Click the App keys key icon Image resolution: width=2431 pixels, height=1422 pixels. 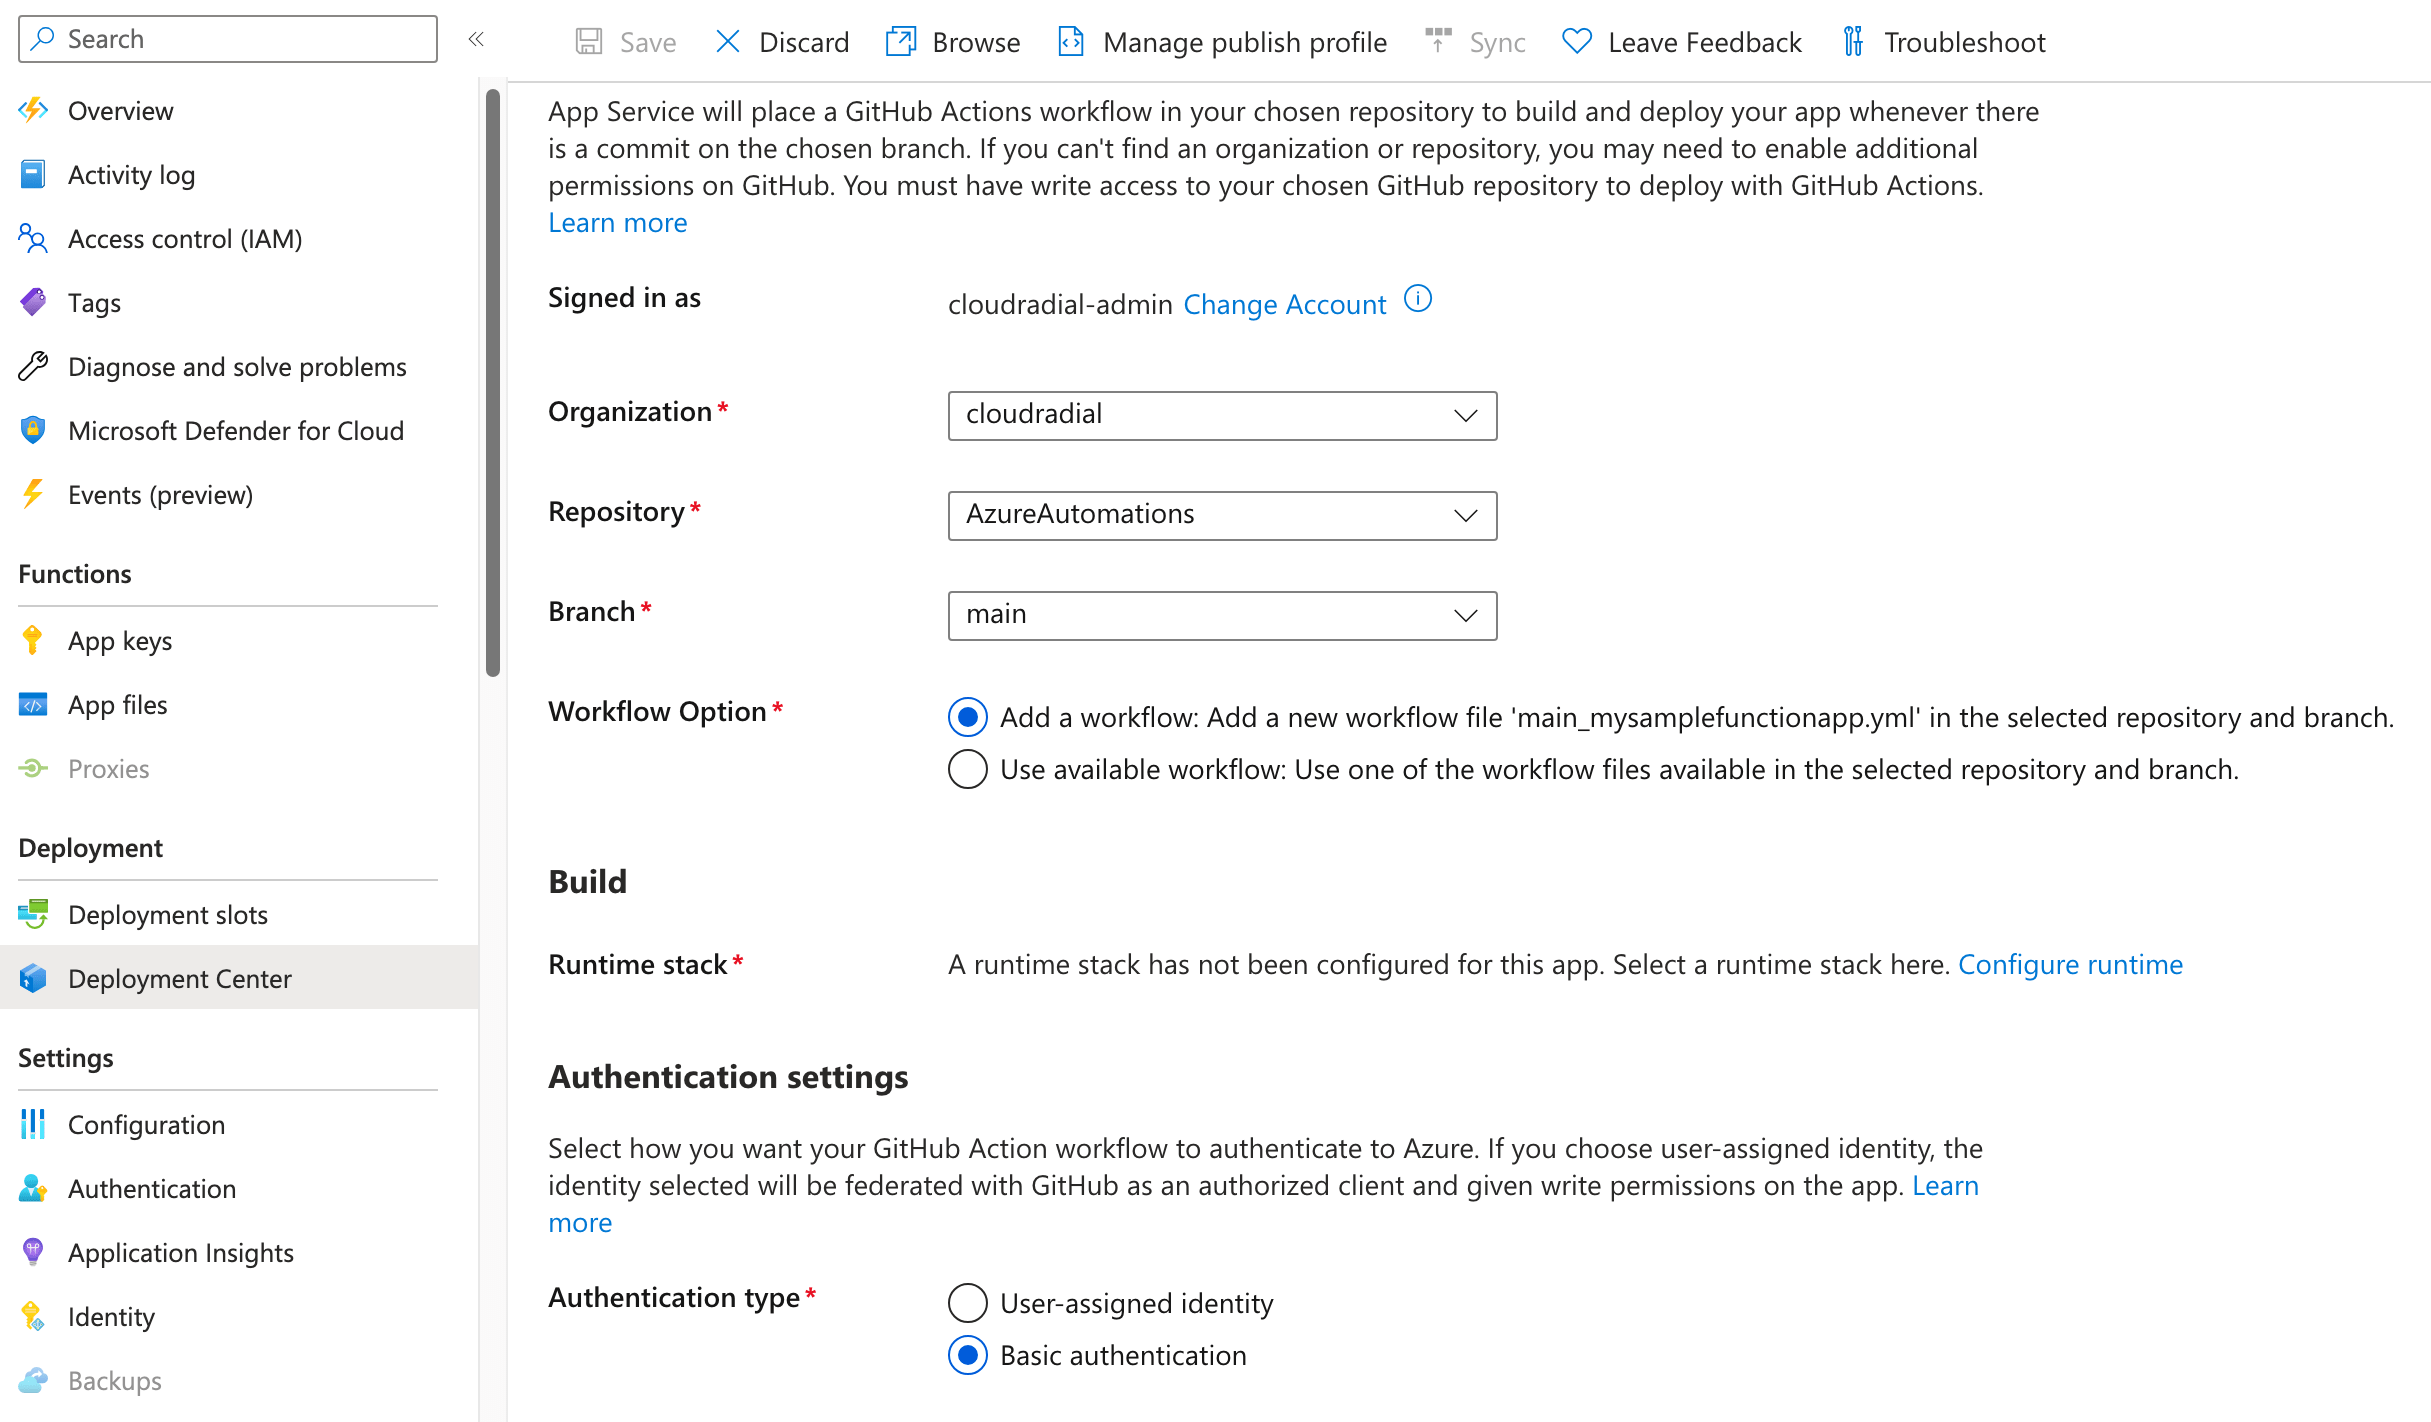pos(32,640)
